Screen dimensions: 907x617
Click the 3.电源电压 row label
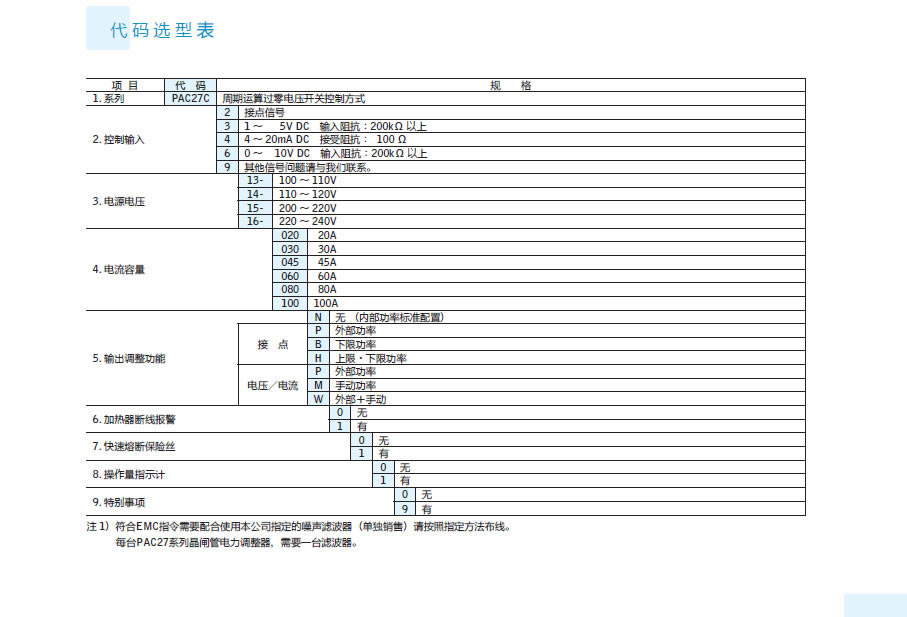tap(119, 201)
